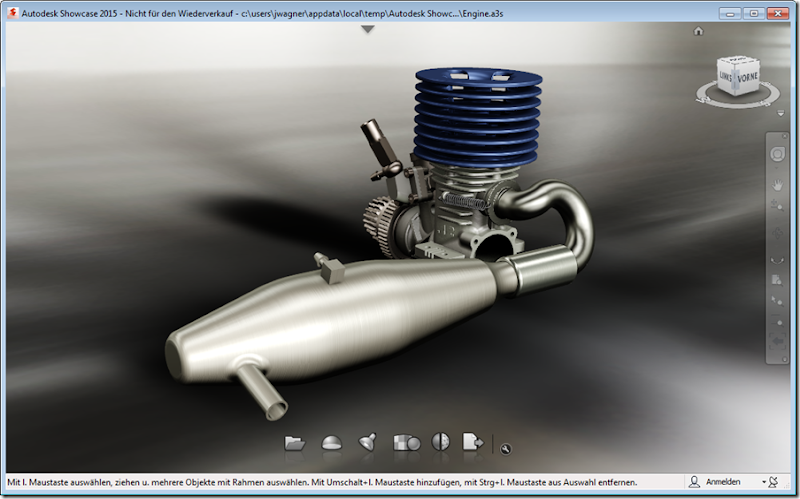Open the file folder icon in bottom toolbar
The height and width of the screenshot is (499, 800).
click(x=294, y=443)
